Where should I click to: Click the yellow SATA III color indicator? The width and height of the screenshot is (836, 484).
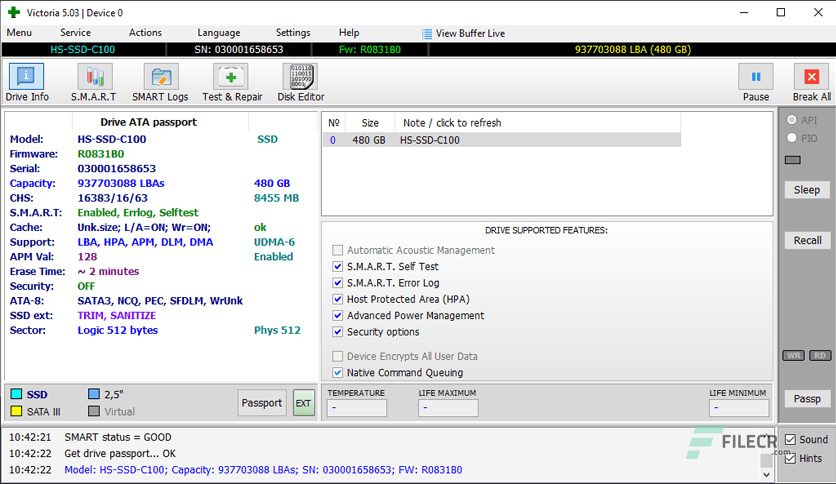(16, 411)
